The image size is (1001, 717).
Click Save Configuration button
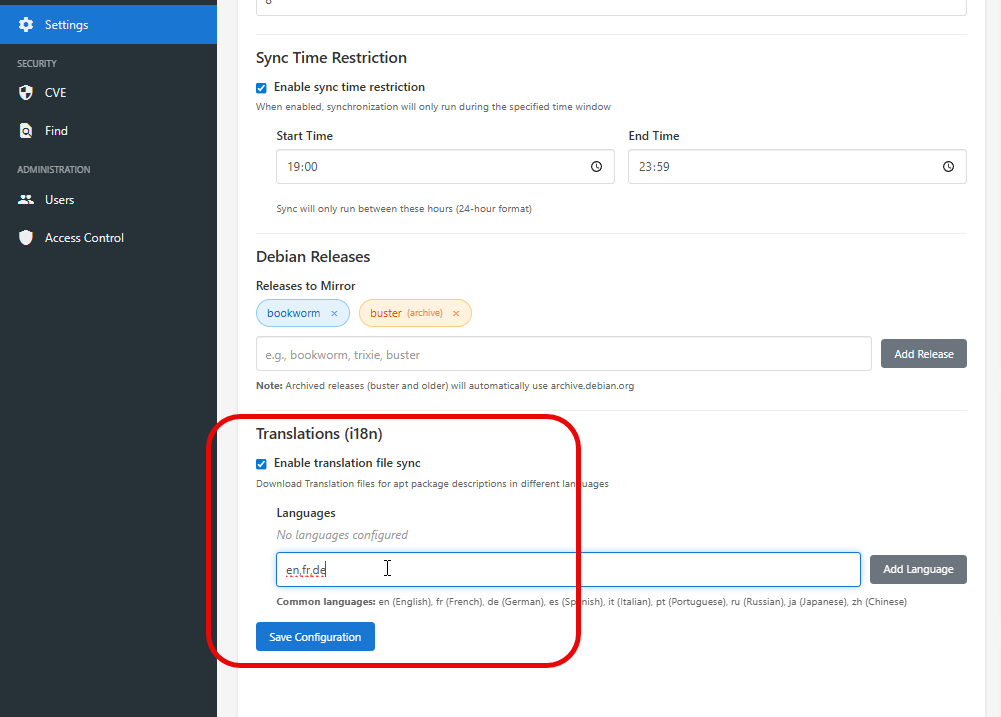315,637
